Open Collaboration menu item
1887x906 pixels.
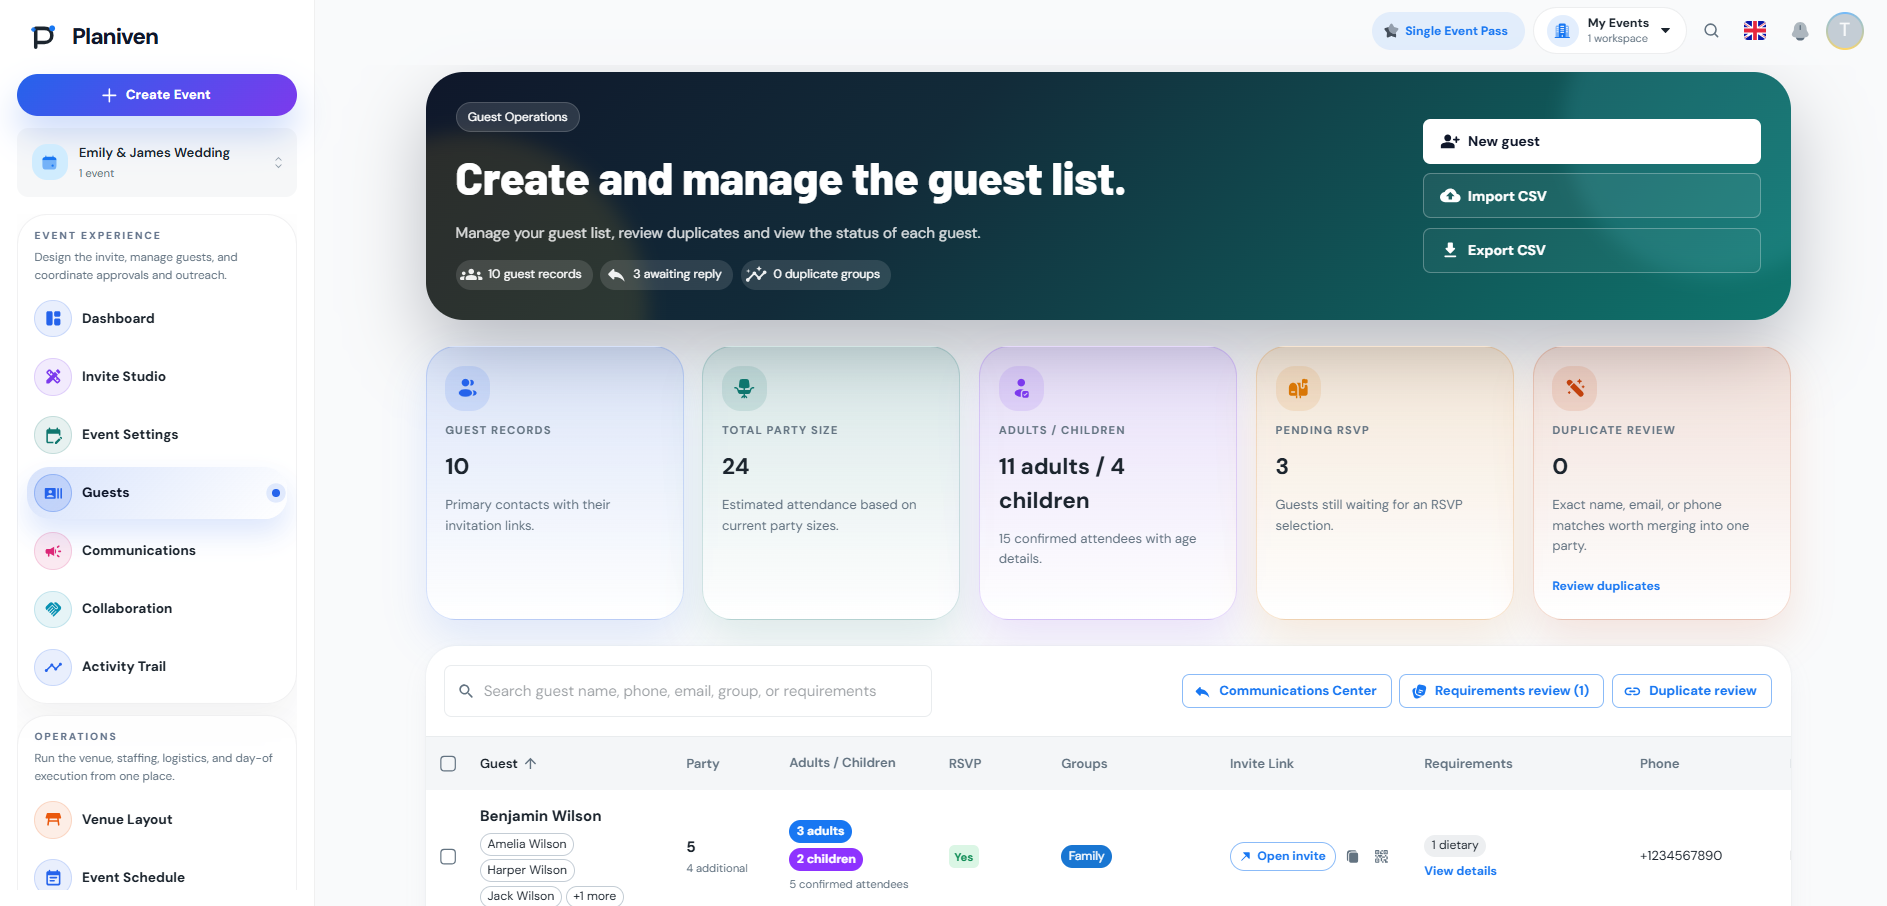[157, 608]
